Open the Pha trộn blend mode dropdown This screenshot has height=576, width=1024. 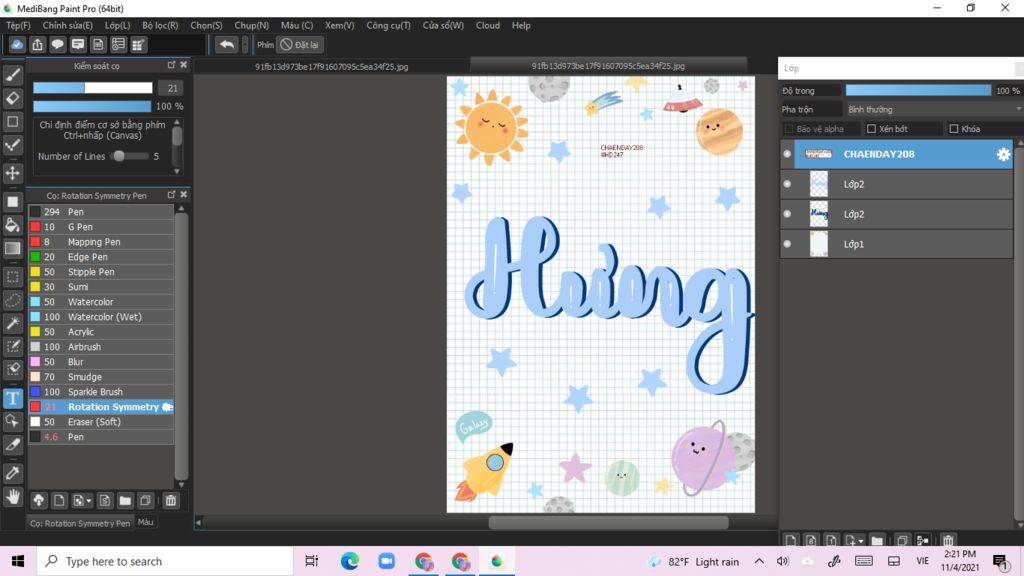(933, 109)
